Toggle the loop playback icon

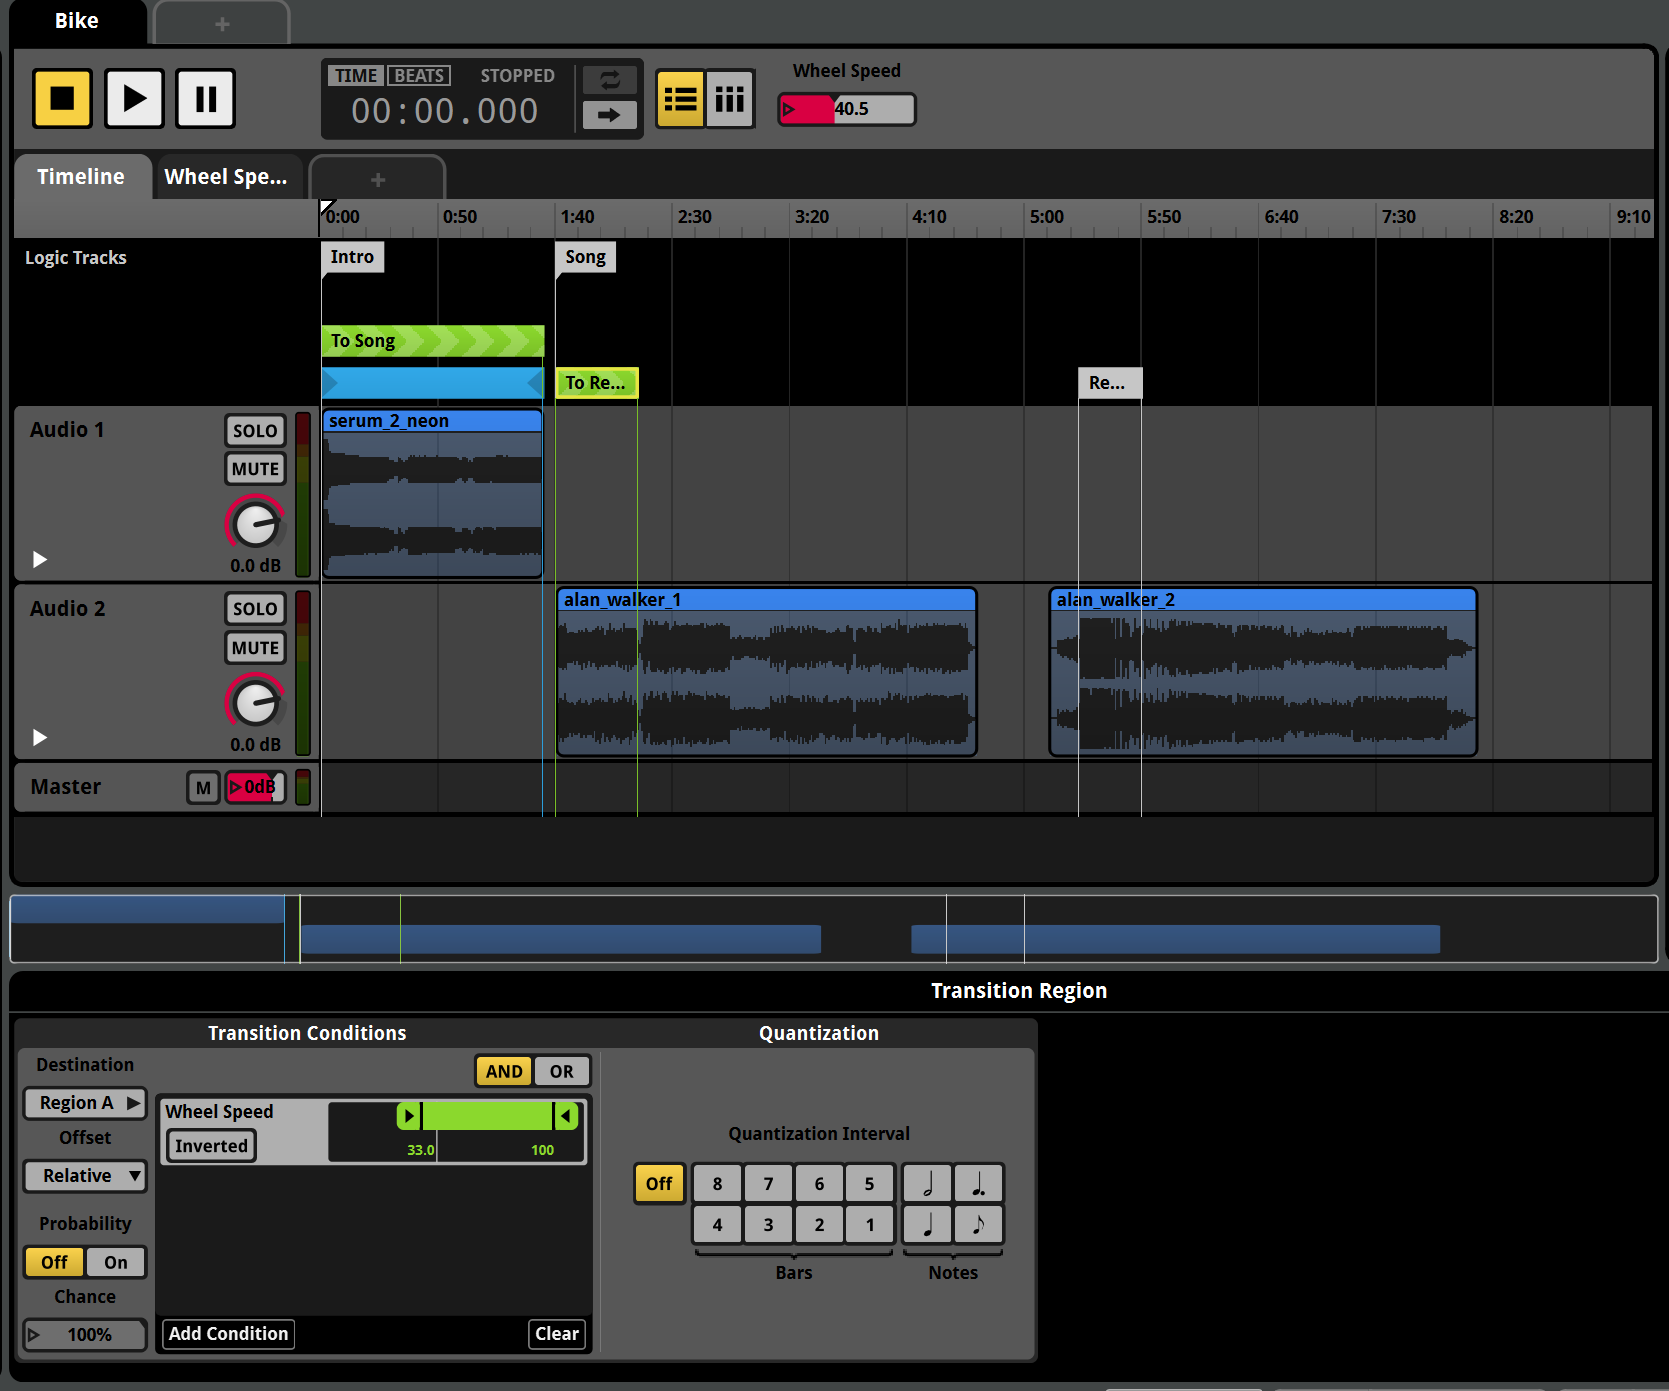609,80
